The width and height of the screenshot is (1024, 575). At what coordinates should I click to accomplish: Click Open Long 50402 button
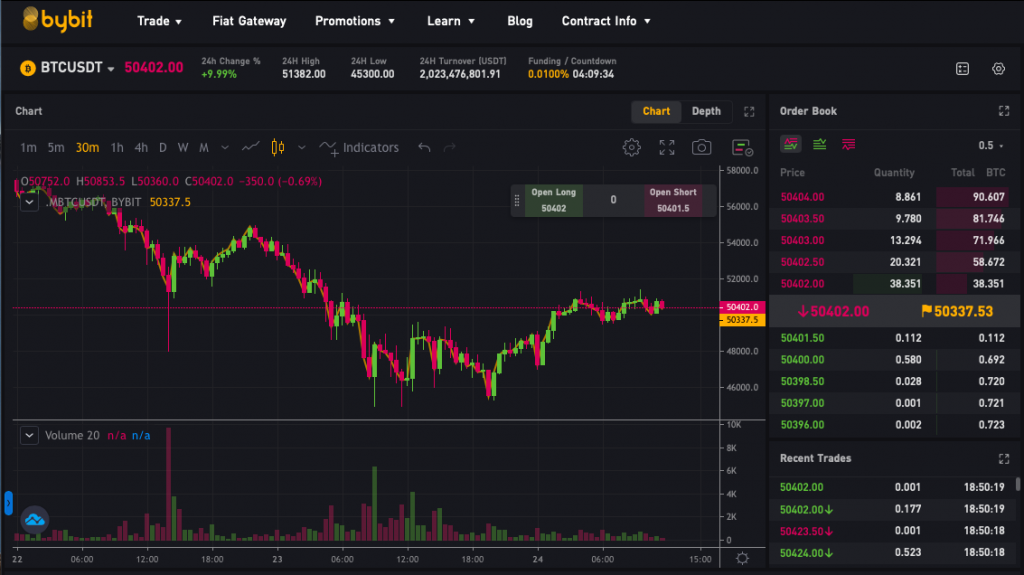click(x=553, y=201)
